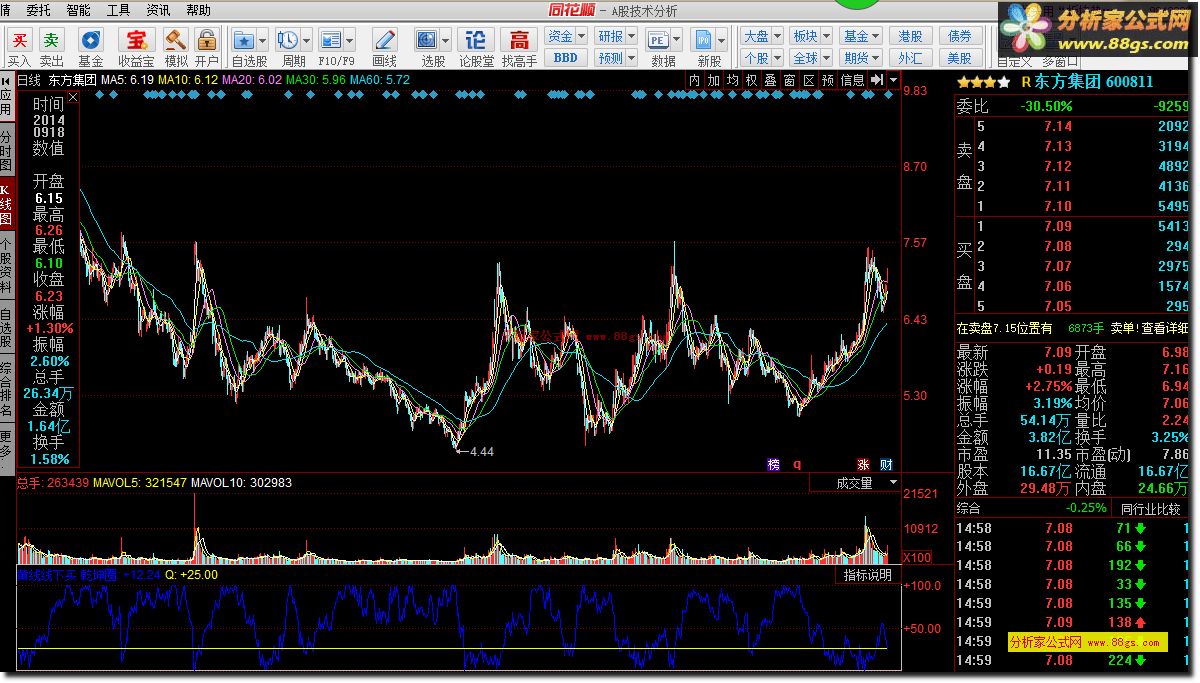Click the 外汇 button
Image resolution: width=1200 pixels, height=683 pixels.
pos(910,58)
